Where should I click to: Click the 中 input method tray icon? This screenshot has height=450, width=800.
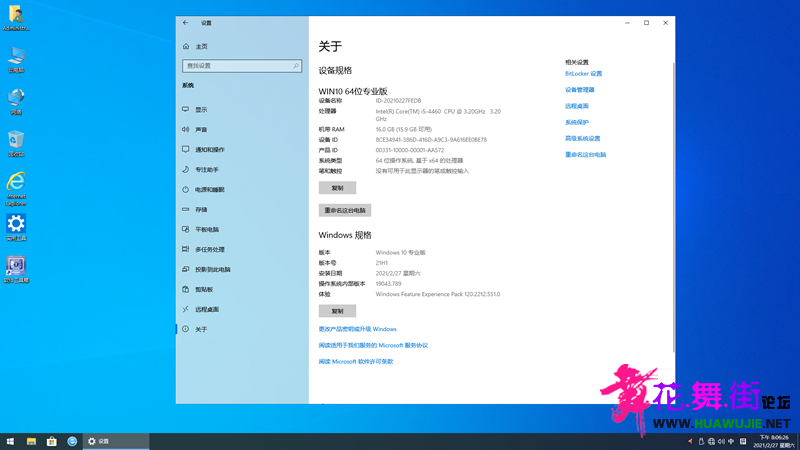tap(731, 441)
